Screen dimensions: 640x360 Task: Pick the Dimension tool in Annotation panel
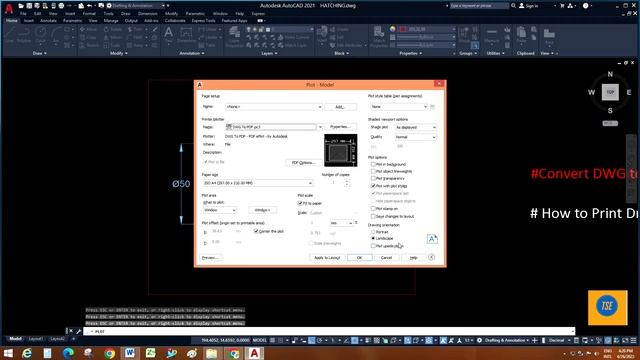pyautogui.click(x=186, y=35)
